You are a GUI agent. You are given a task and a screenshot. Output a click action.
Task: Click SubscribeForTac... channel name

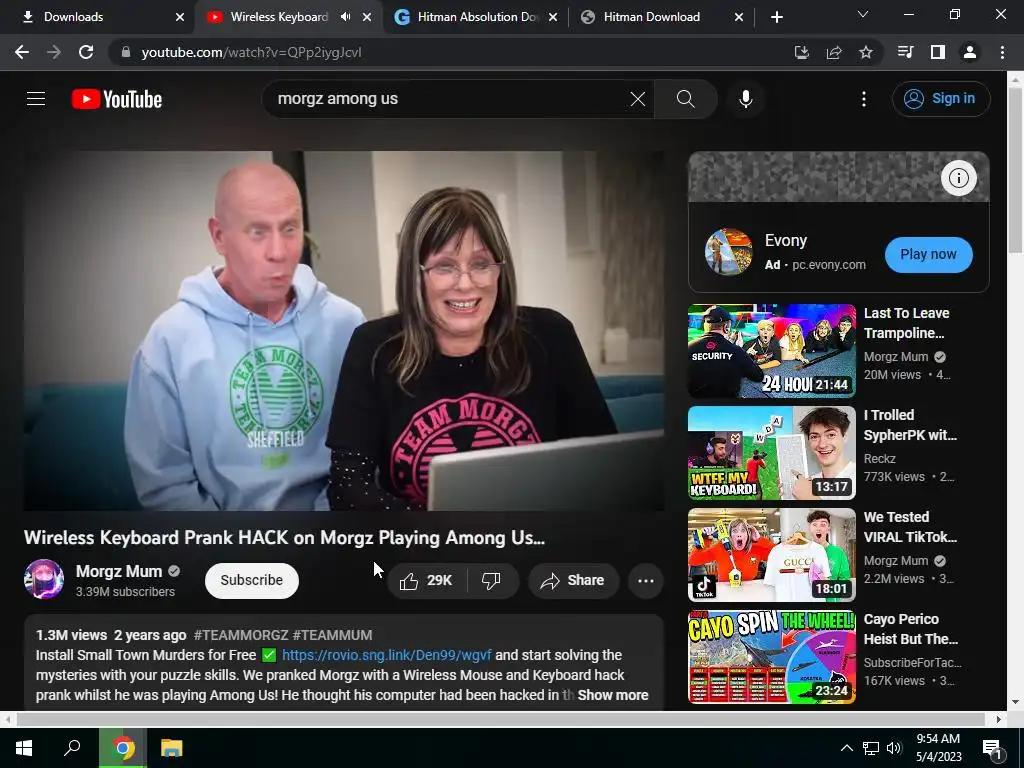(x=912, y=662)
